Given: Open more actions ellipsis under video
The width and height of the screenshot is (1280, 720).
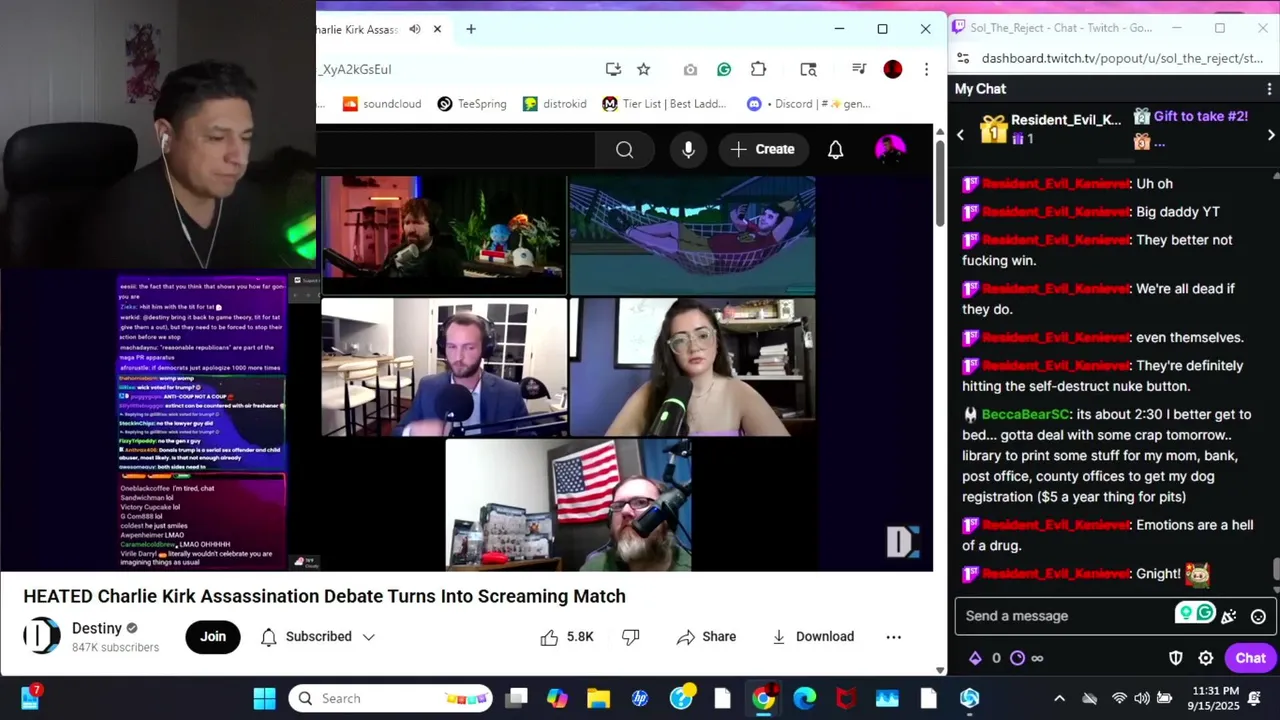Looking at the screenshot, I should point(894,636).
